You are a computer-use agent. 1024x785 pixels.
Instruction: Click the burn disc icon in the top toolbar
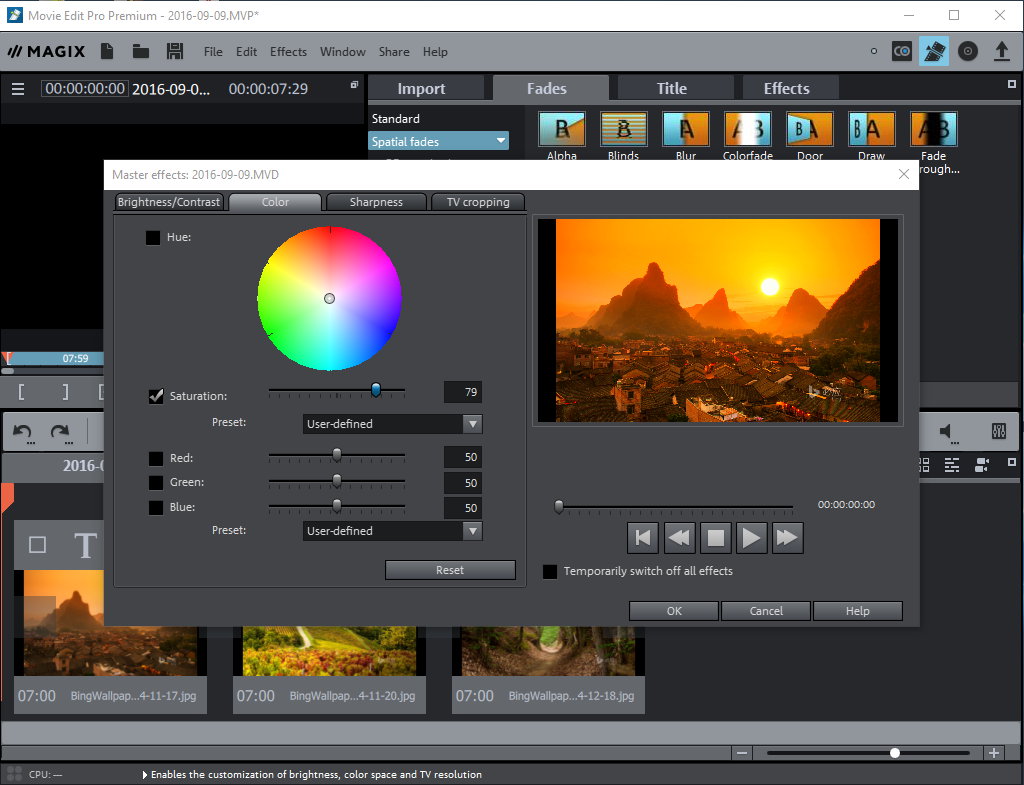(x=968, y=51)
